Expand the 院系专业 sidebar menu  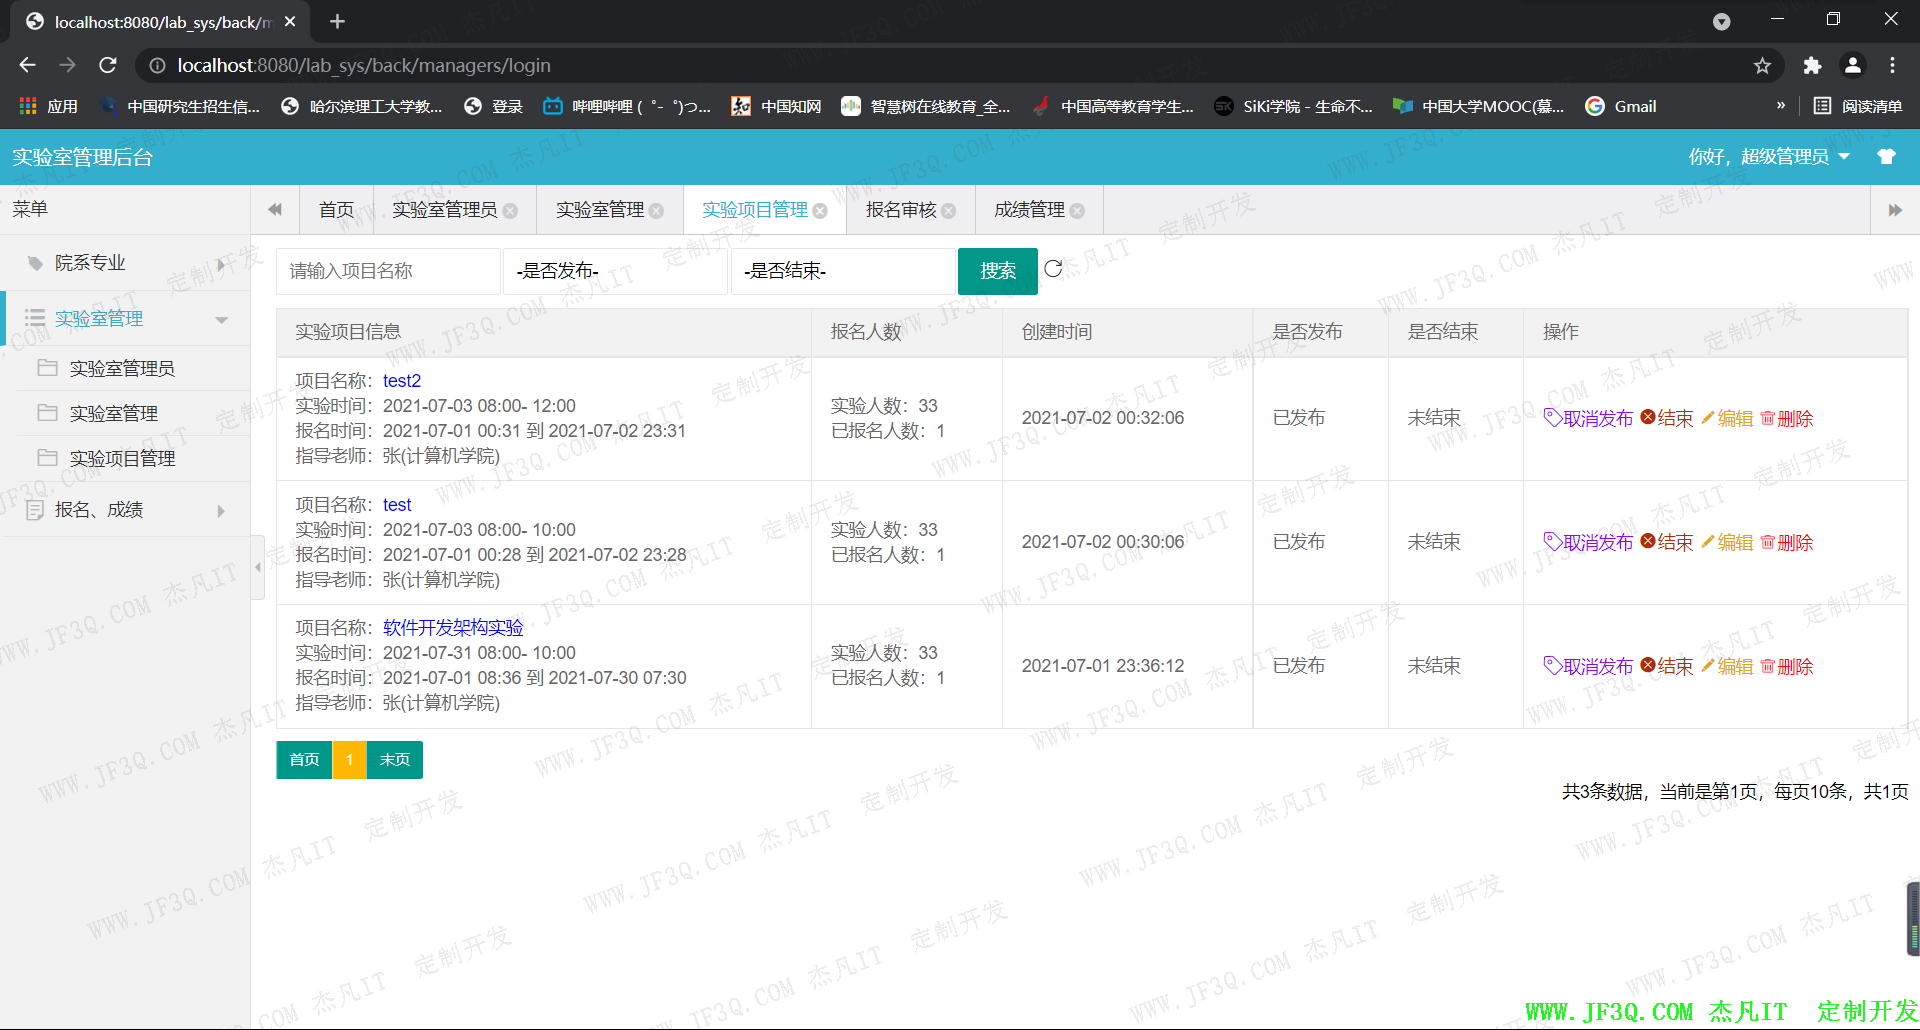click(125, 263)
